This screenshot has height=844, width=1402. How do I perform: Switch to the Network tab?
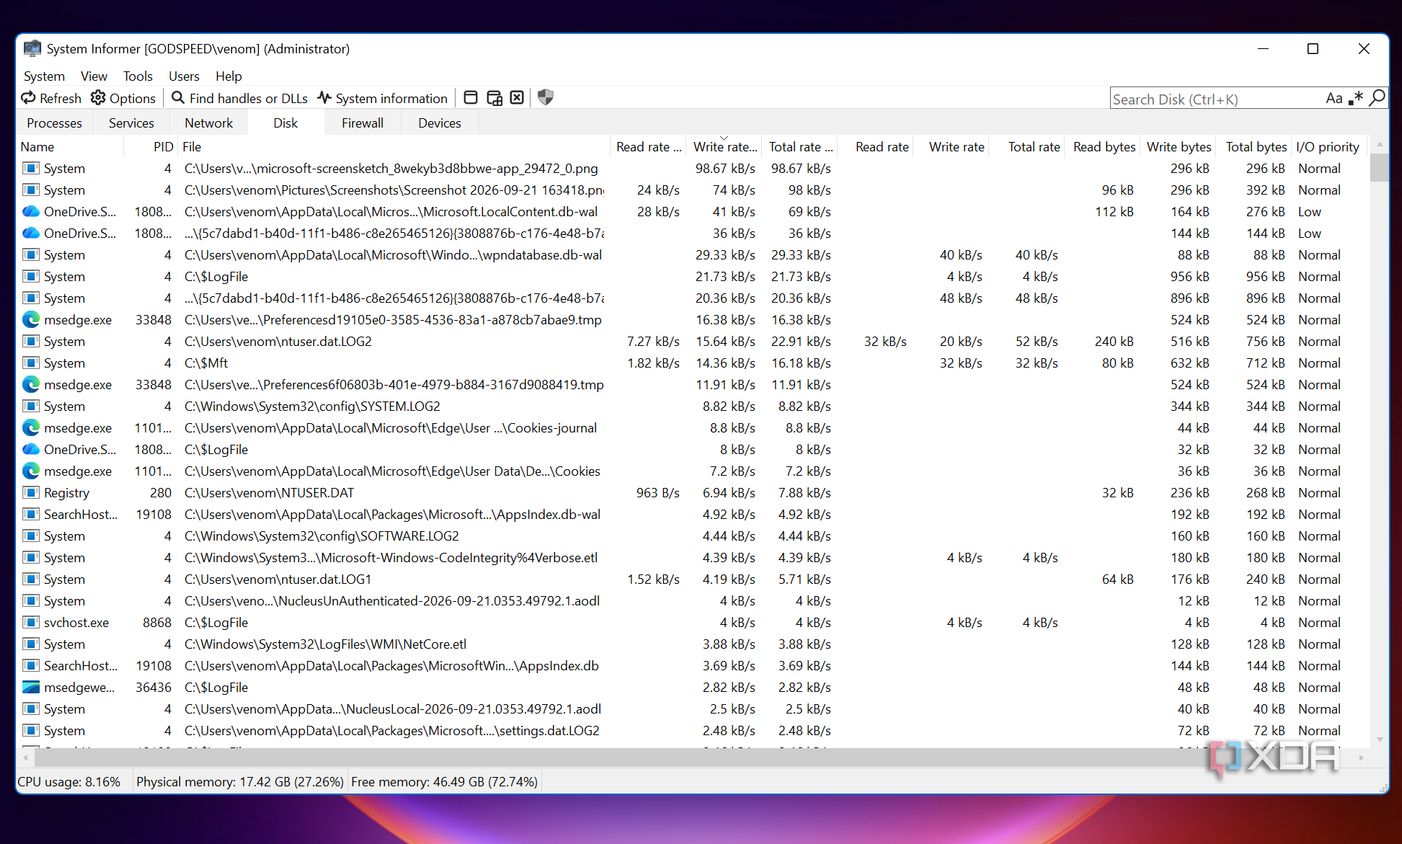[x=209, y=123]
